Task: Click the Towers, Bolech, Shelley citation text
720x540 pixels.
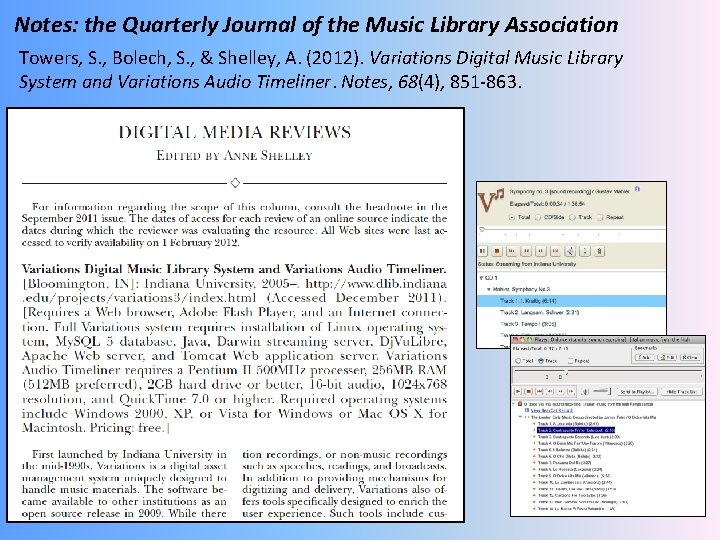Action: [x=321, y=69]
